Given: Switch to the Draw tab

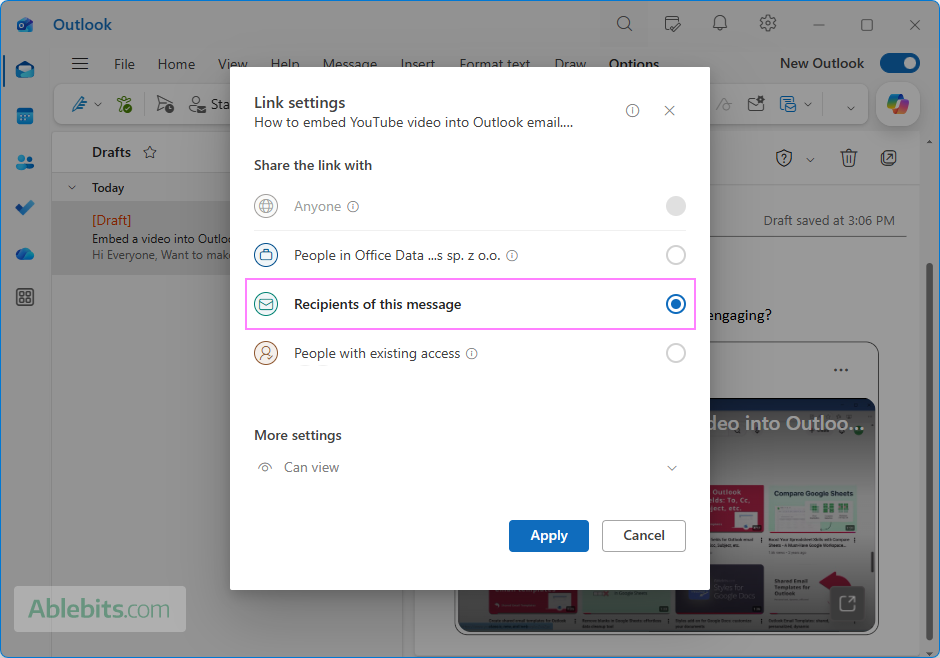Looking at the screenshot, I should point(570,64).
